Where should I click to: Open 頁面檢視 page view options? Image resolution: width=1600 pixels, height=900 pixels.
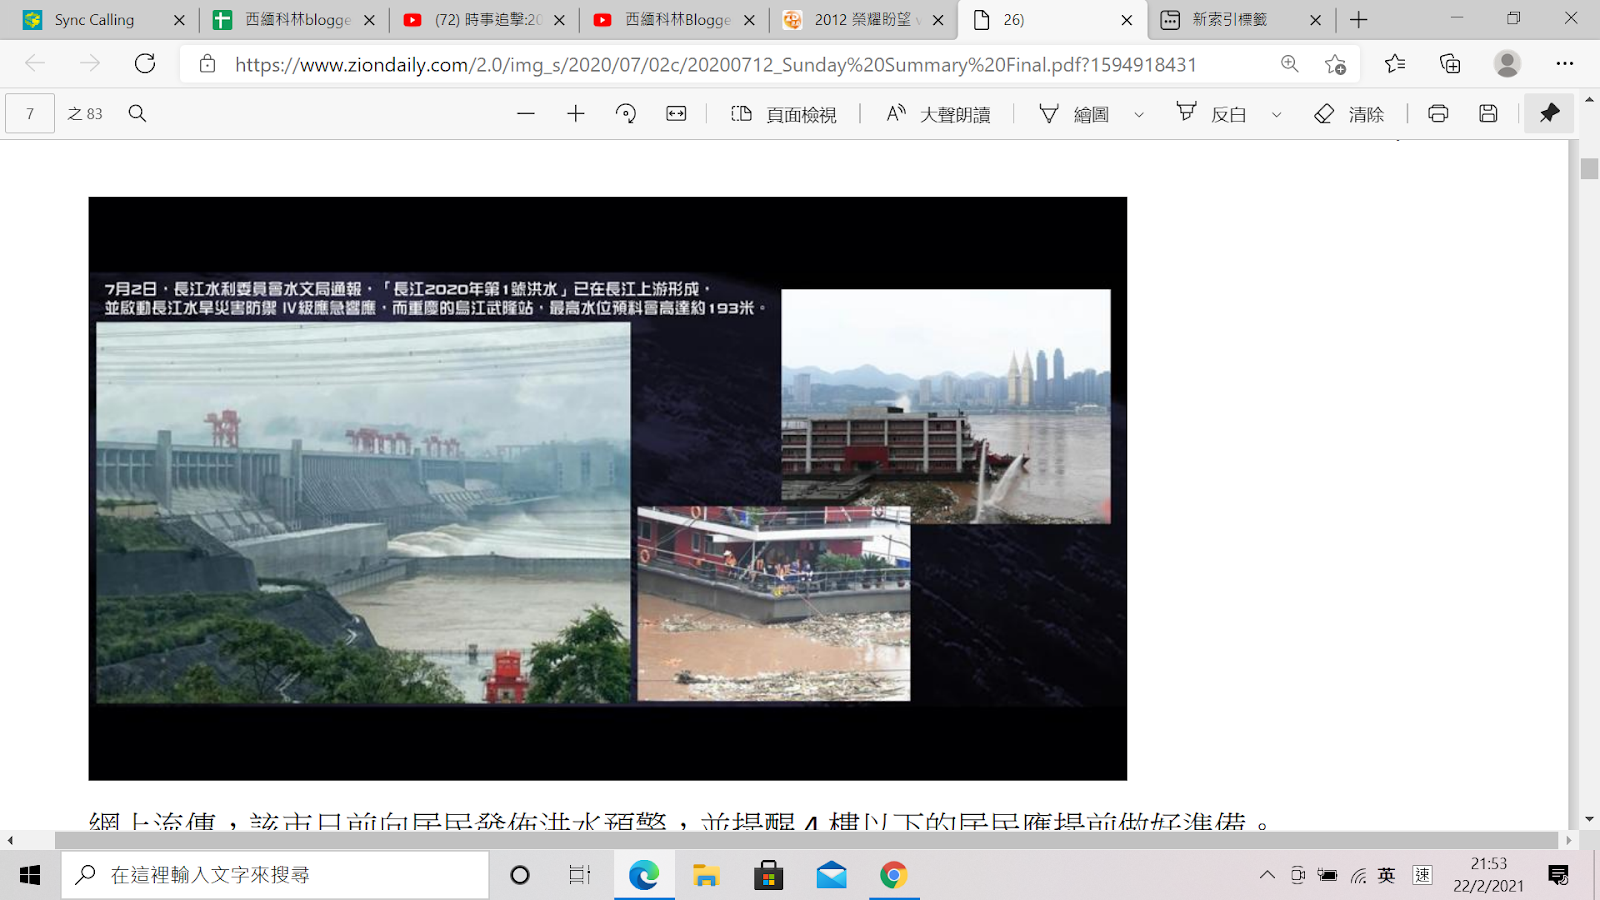pyautogui.click(x=784, y=114)
